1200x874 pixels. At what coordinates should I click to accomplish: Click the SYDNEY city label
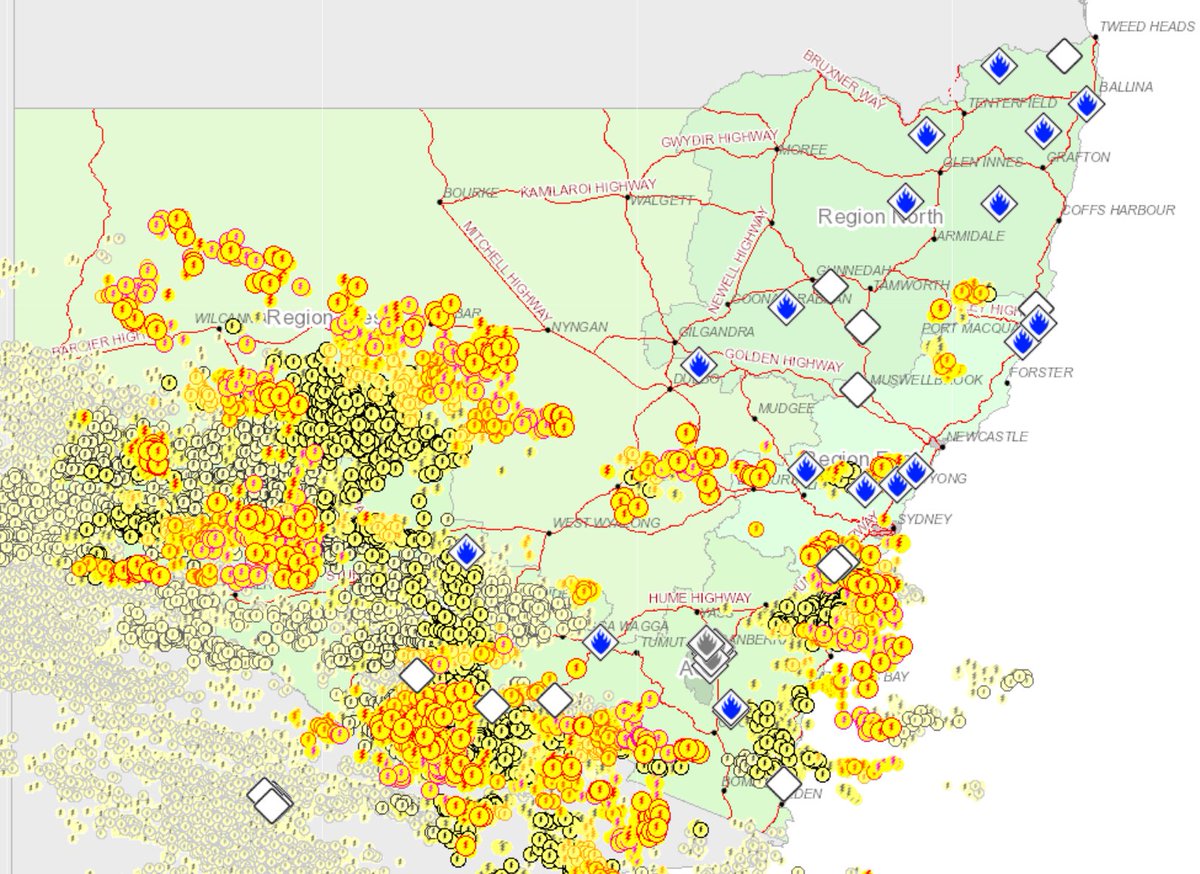925,519
